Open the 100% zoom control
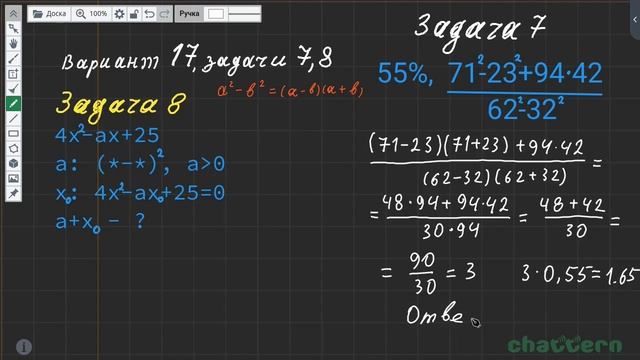Viewport: 640px width, 360px height. (92, 14)
